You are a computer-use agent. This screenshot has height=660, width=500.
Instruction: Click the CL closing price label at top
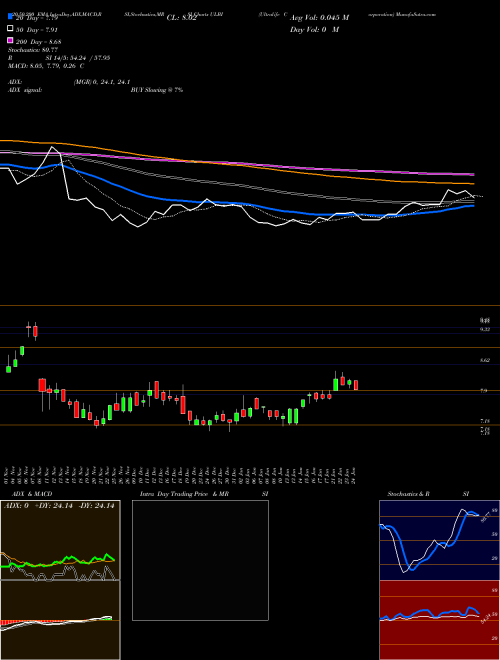(x=182, y=18)
